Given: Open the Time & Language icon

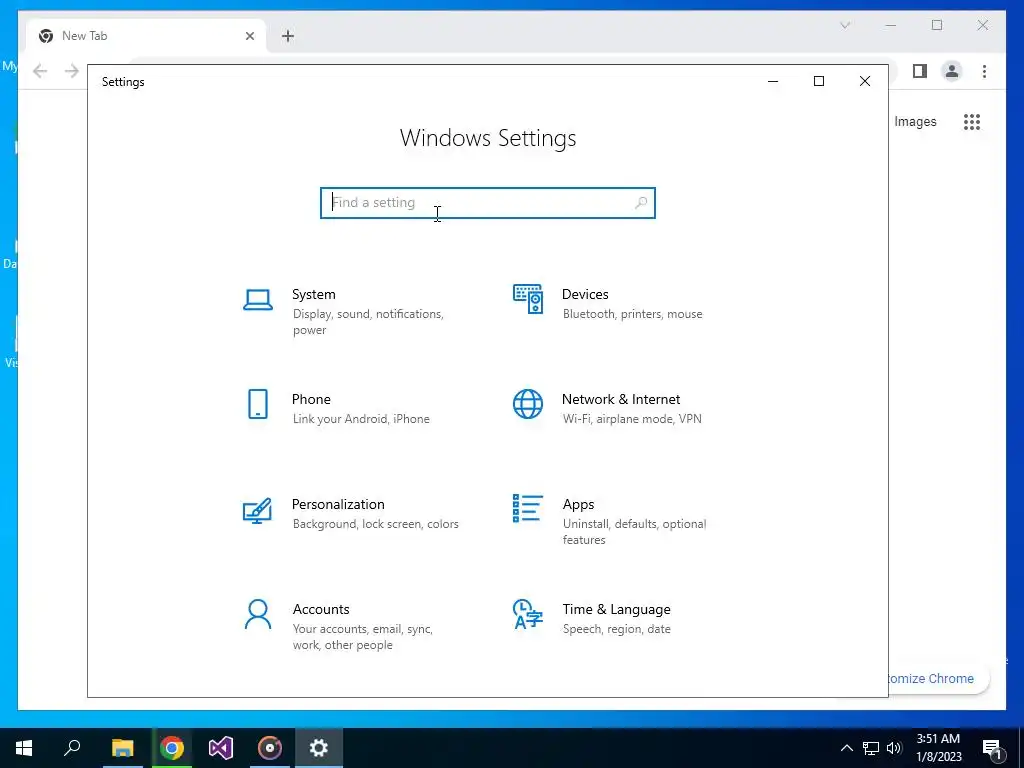Looking at the screenshot, I should pos(528,614).
